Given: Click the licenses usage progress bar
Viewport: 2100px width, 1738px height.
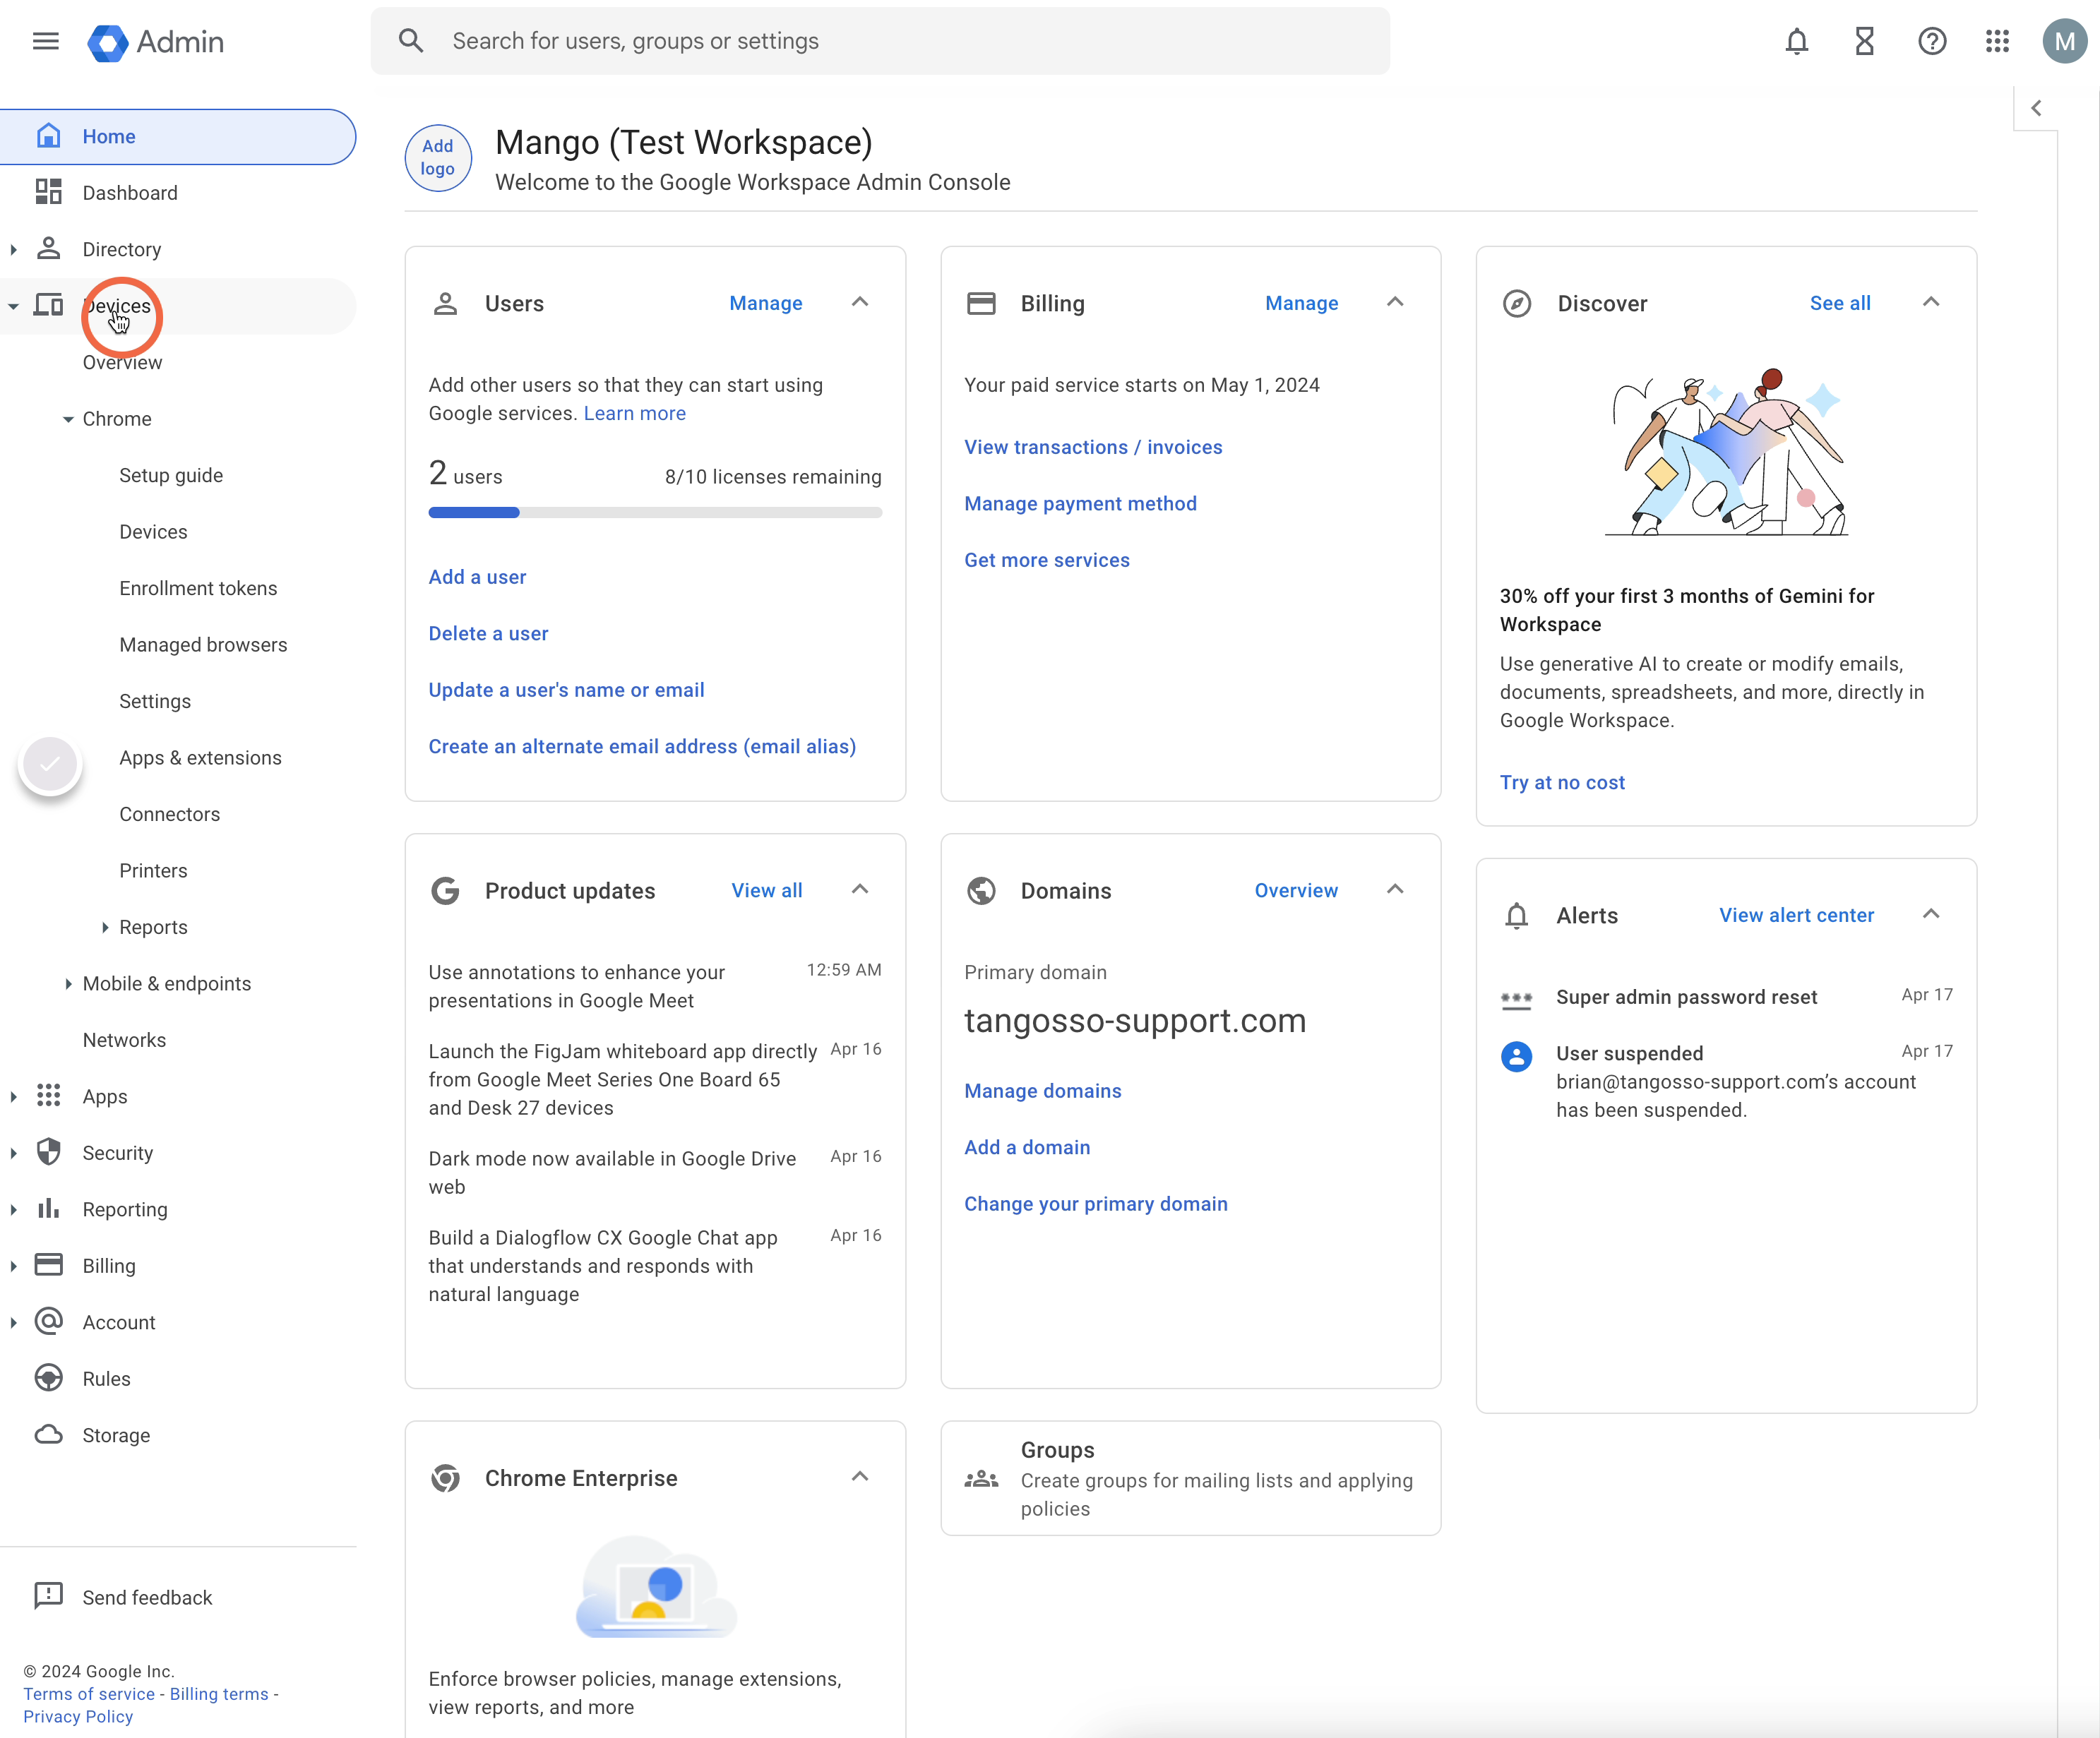Looking at the screenshot, I should pyautogui.click(x=655, y=513).
